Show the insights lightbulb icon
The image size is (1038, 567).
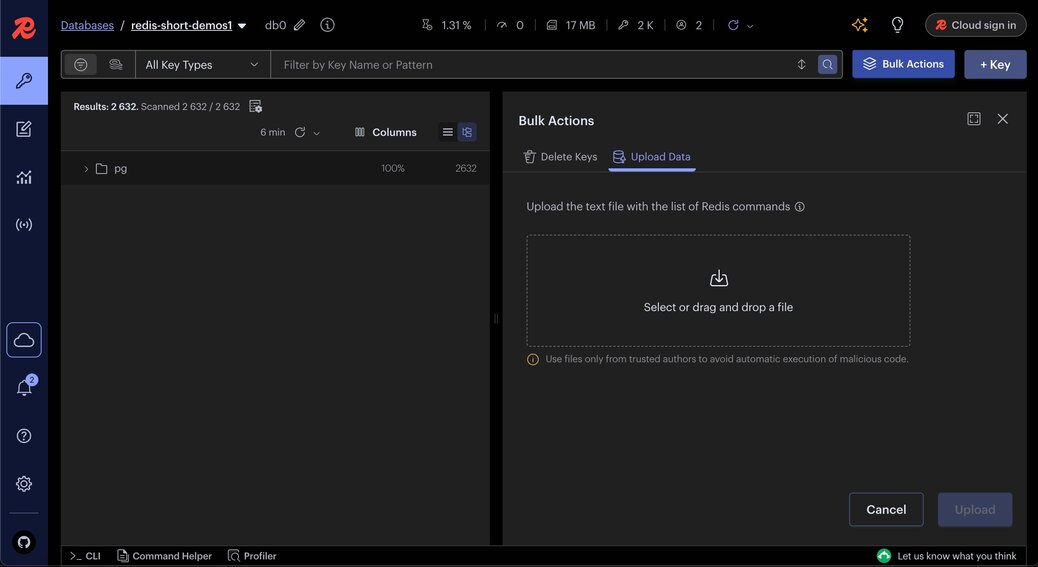[897, 25]
